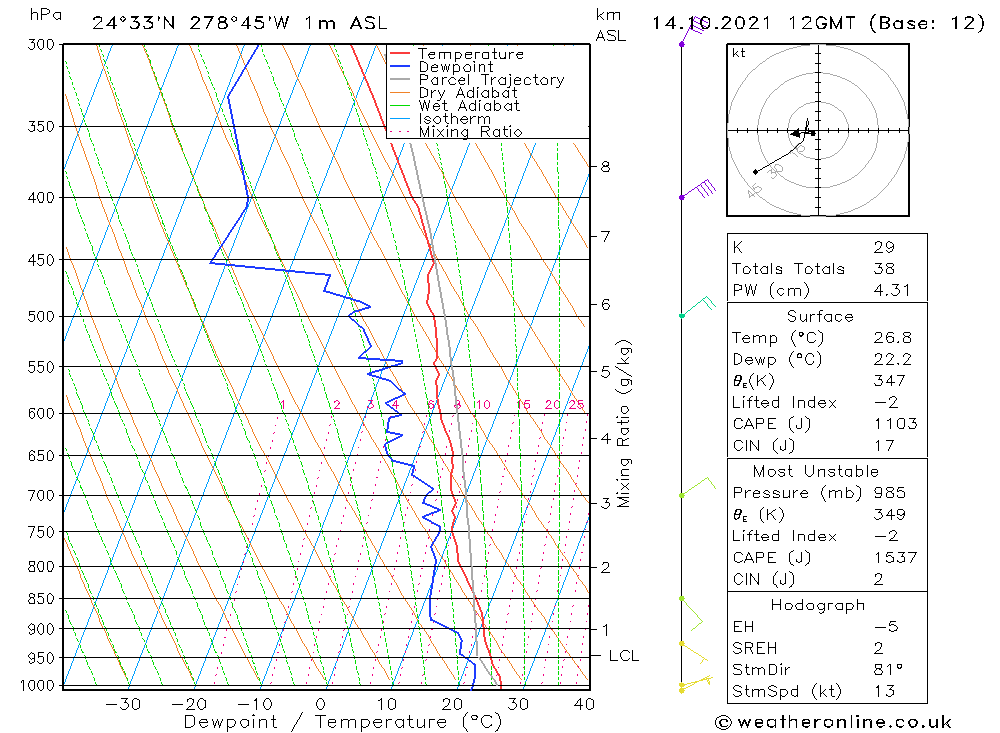1000x733 pixels.
Task: Click the LCL level label
Action: (624, 656)
